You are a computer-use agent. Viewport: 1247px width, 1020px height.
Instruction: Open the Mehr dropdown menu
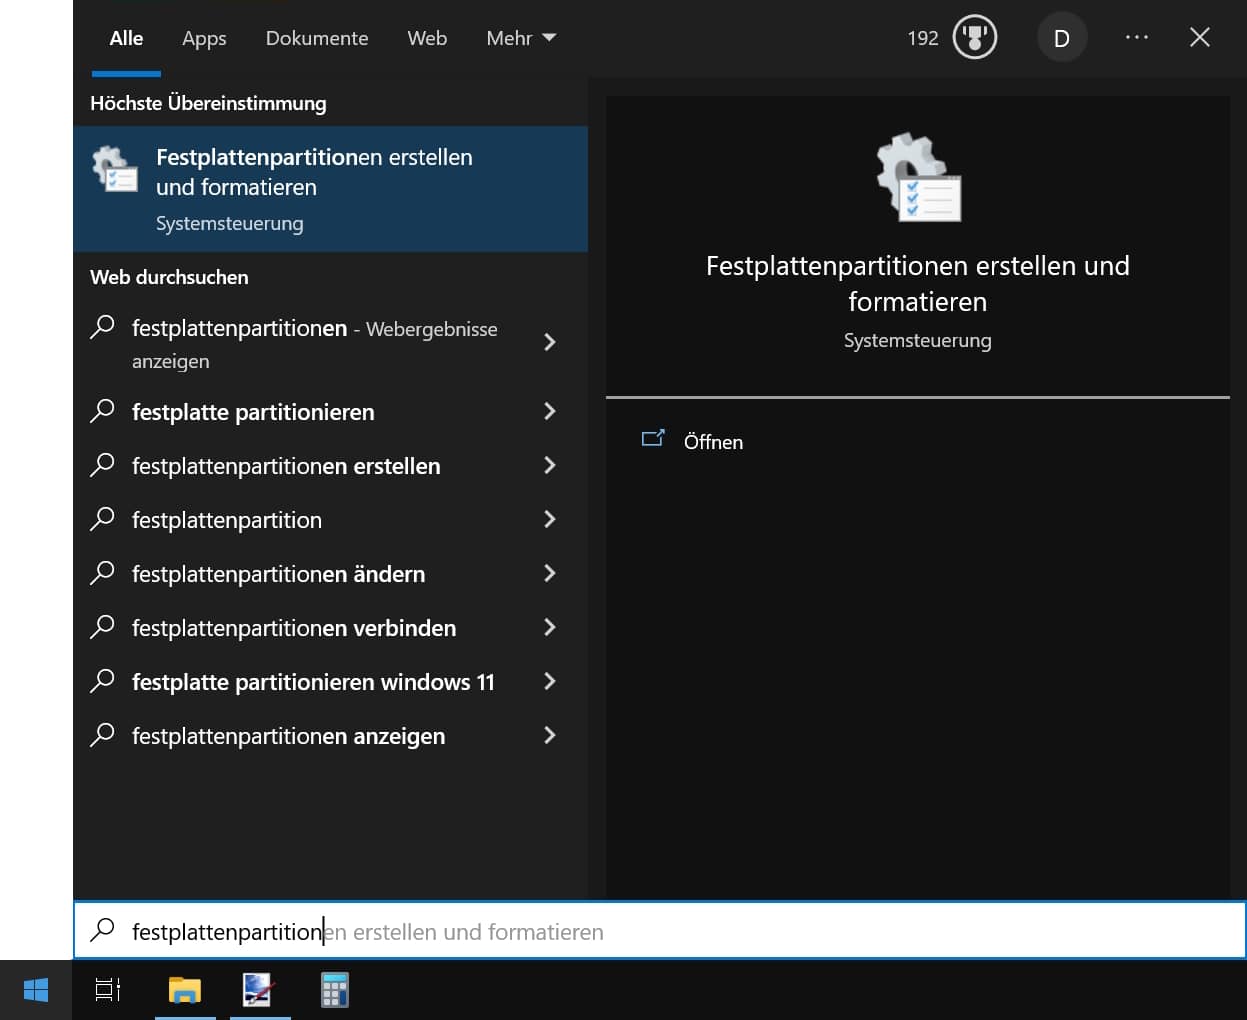click(x=521, y=38)
